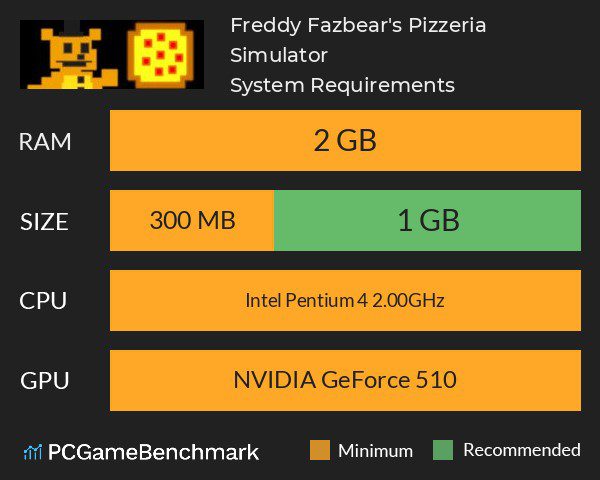Viewport: 600px width, 480px height.
Task: Click the orange Minimum legend swatch
Action: (x=319, y=450)
